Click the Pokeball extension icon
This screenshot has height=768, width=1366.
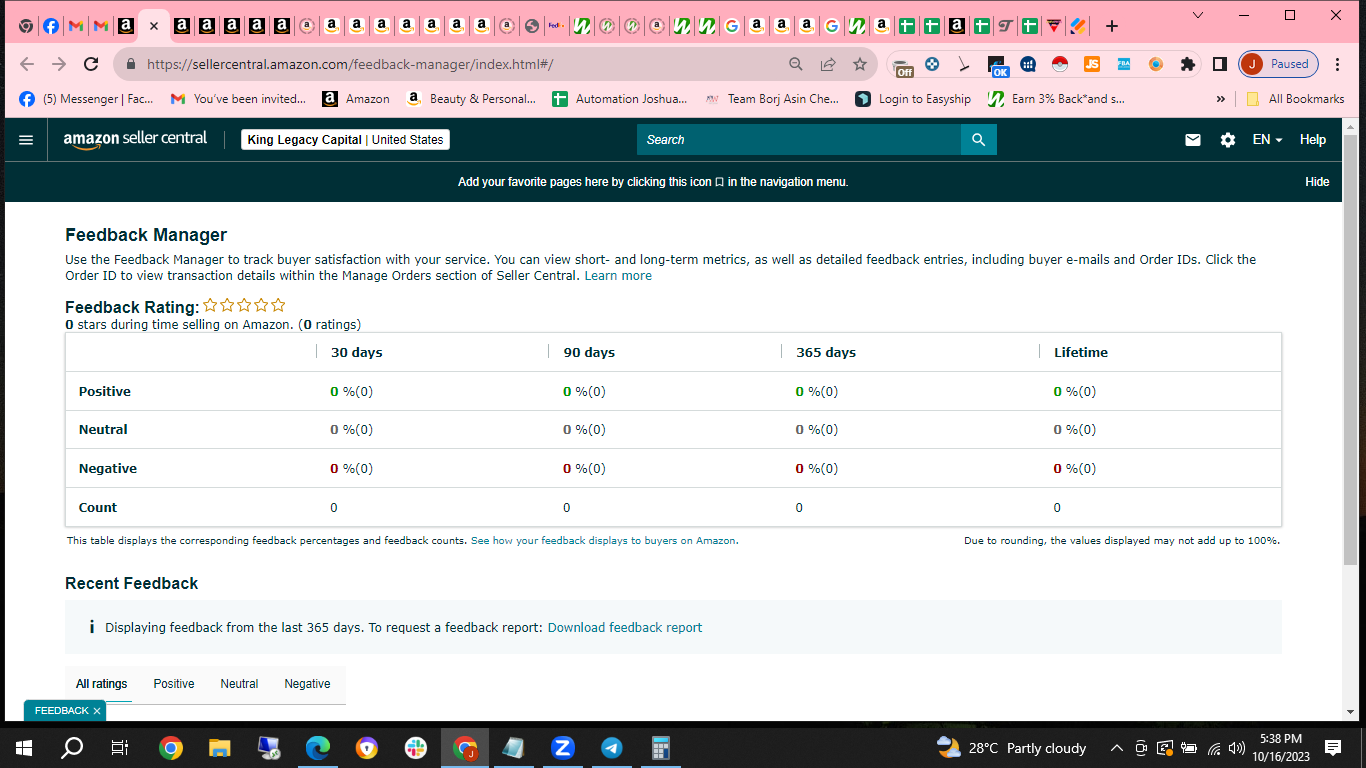(1060, 64)
